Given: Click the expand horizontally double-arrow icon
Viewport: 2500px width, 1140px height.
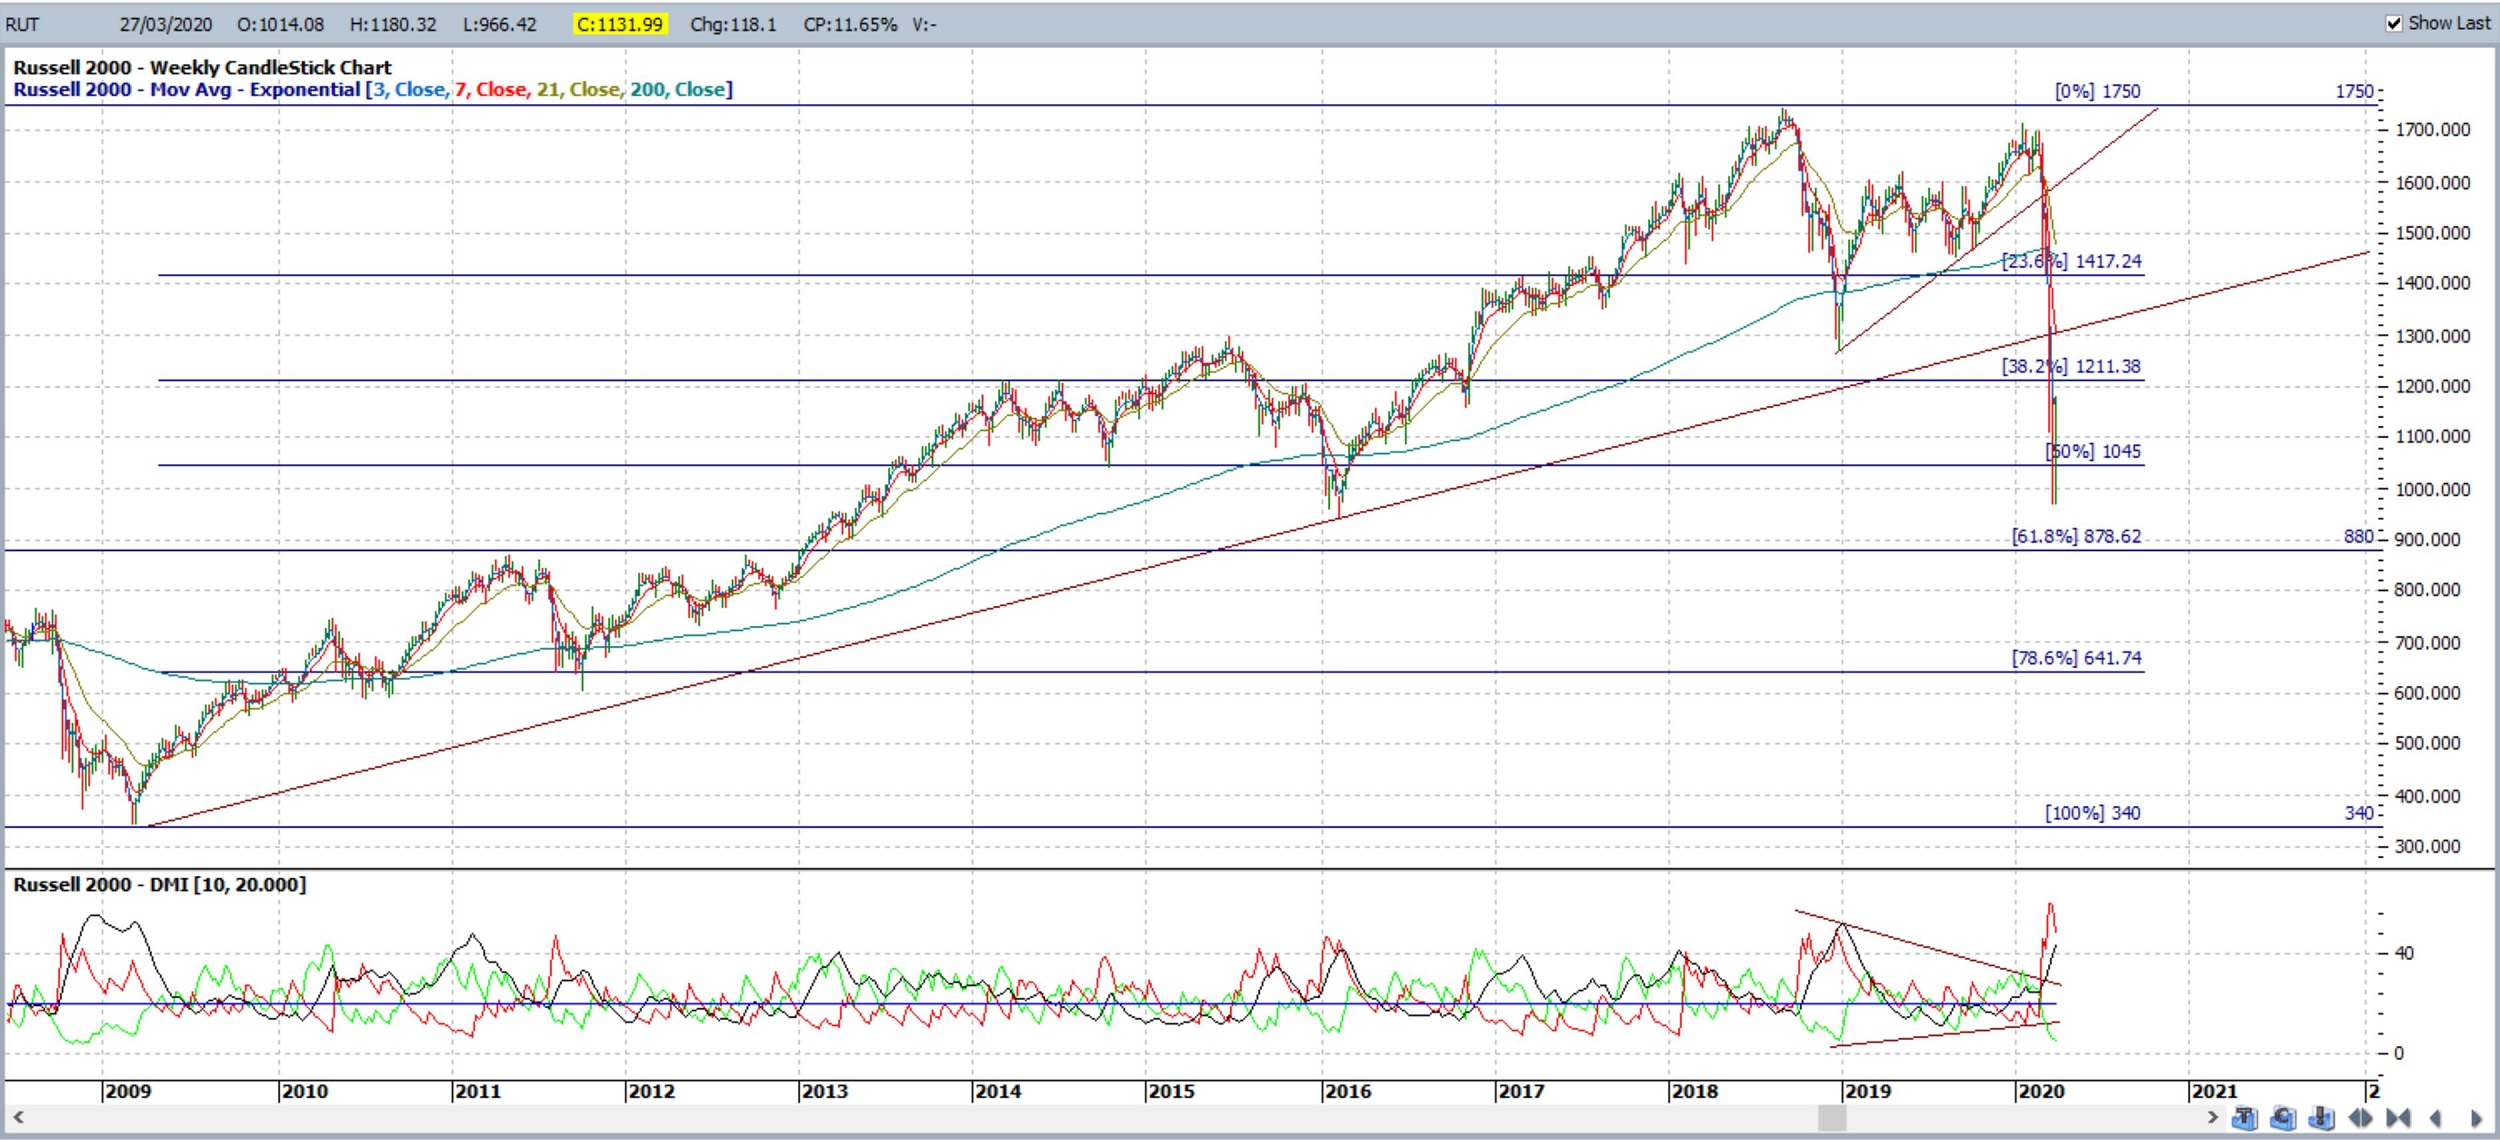Looking at the screenshot, I should pos(2360,1117).
